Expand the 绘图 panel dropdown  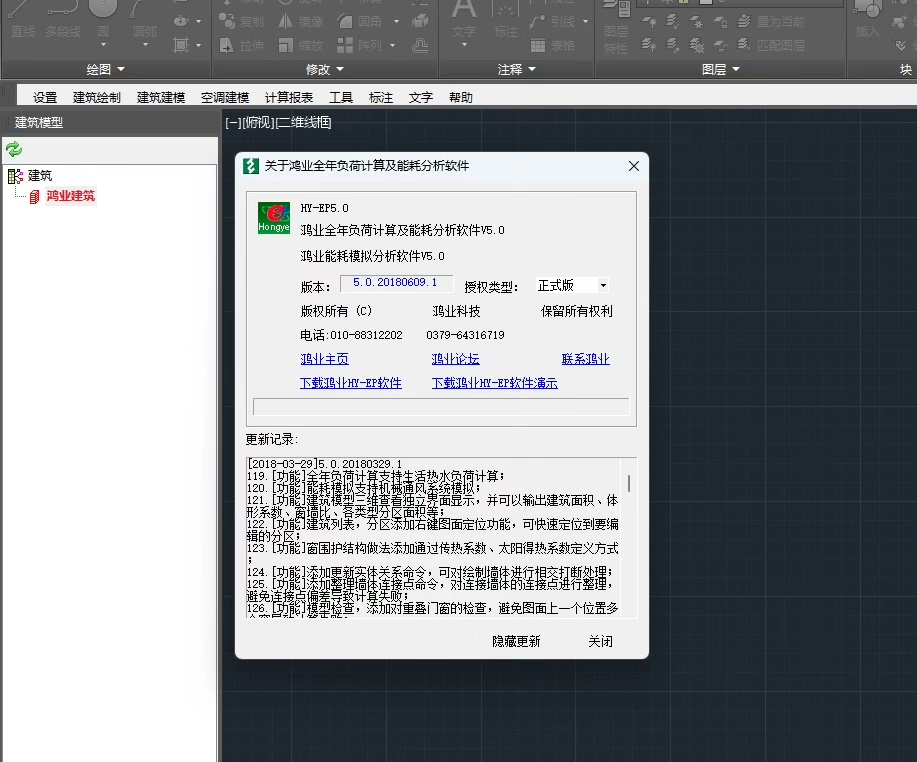pos(106,69)
